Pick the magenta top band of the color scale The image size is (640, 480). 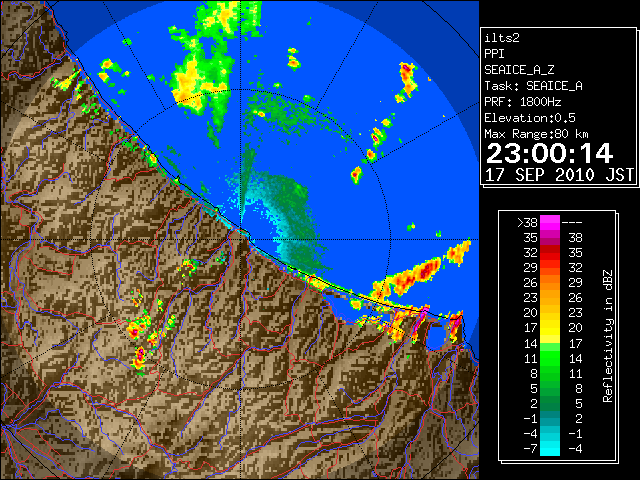tap(550, 223)
